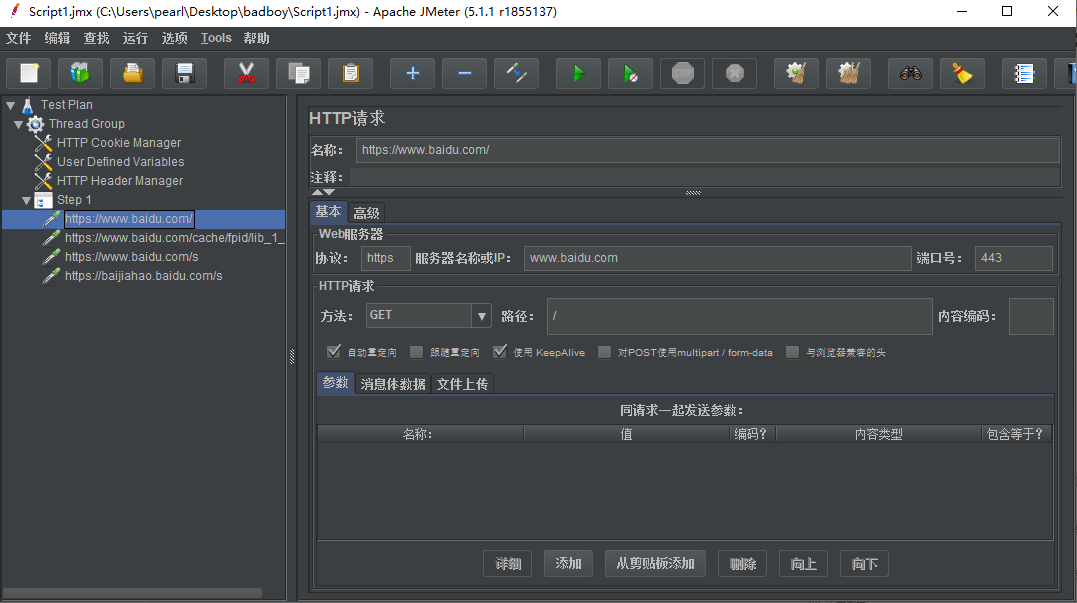Image resolution: width=1077 pixels, height=603 pixels.
Task: Click the Step 1 controller icon
Action: tap(43, 201)
